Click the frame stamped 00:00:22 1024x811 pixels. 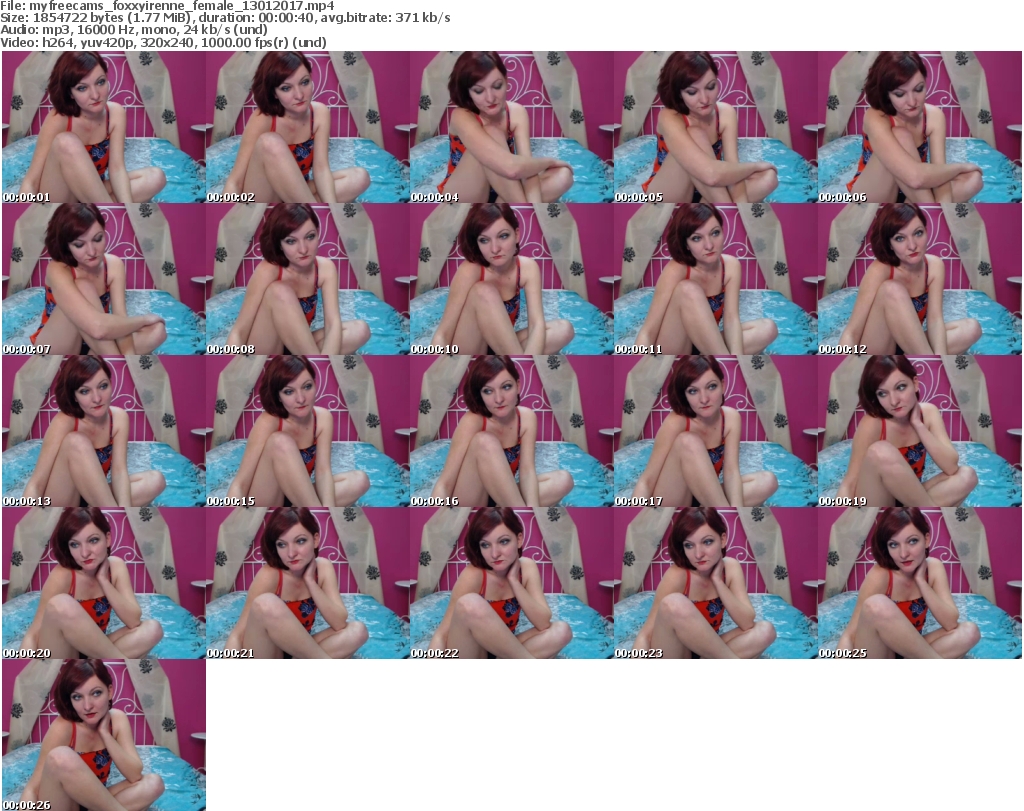[511, 583]
